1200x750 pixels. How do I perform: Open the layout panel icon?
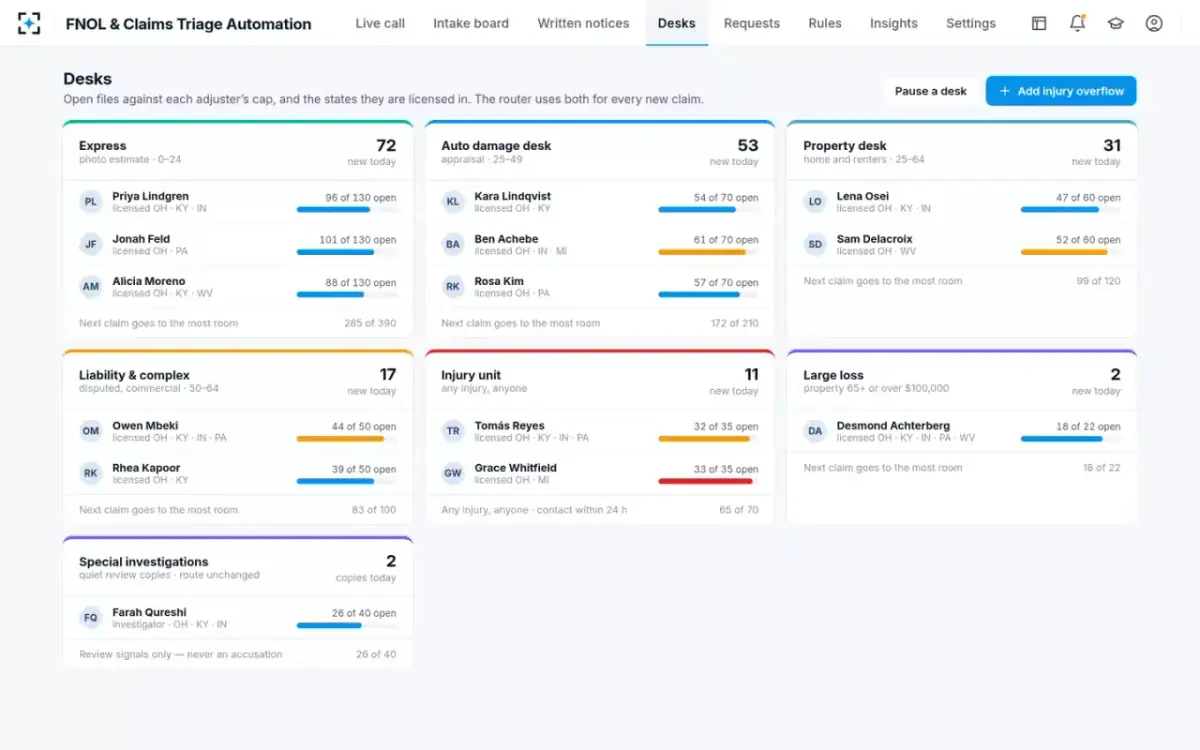(x=1039, y=23)
